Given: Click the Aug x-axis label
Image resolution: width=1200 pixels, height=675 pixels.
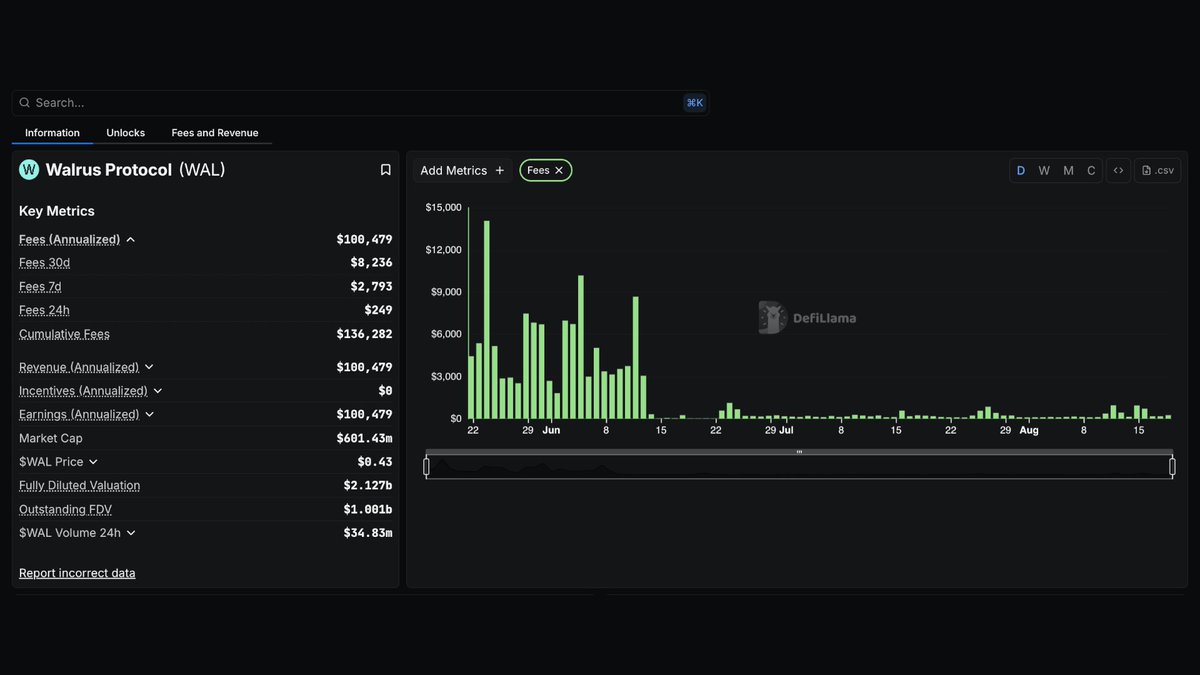Looking at the screenshot, I should pyautogui.click(x=1029, y=430).
